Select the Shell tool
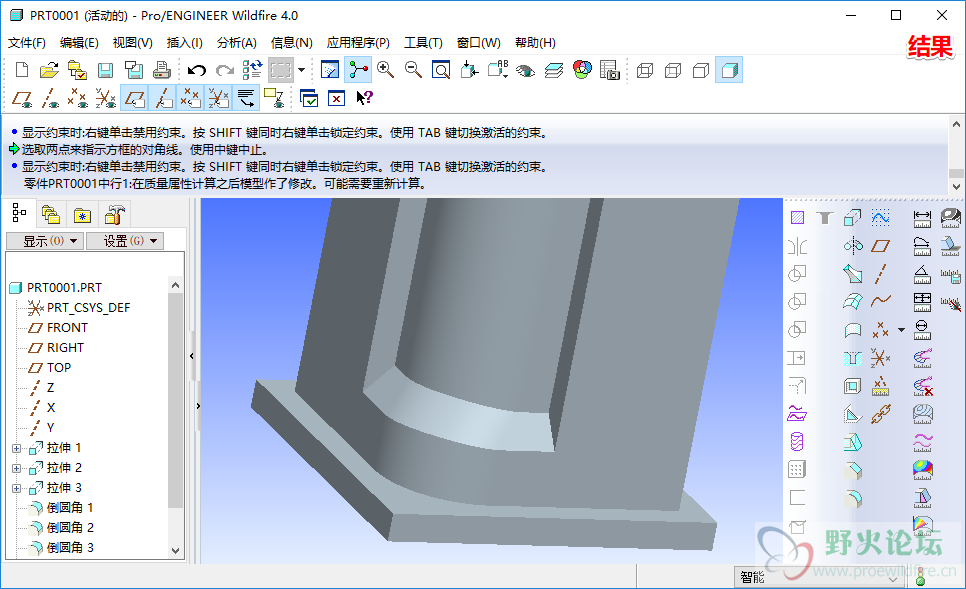966x589 pixels. 853,386
